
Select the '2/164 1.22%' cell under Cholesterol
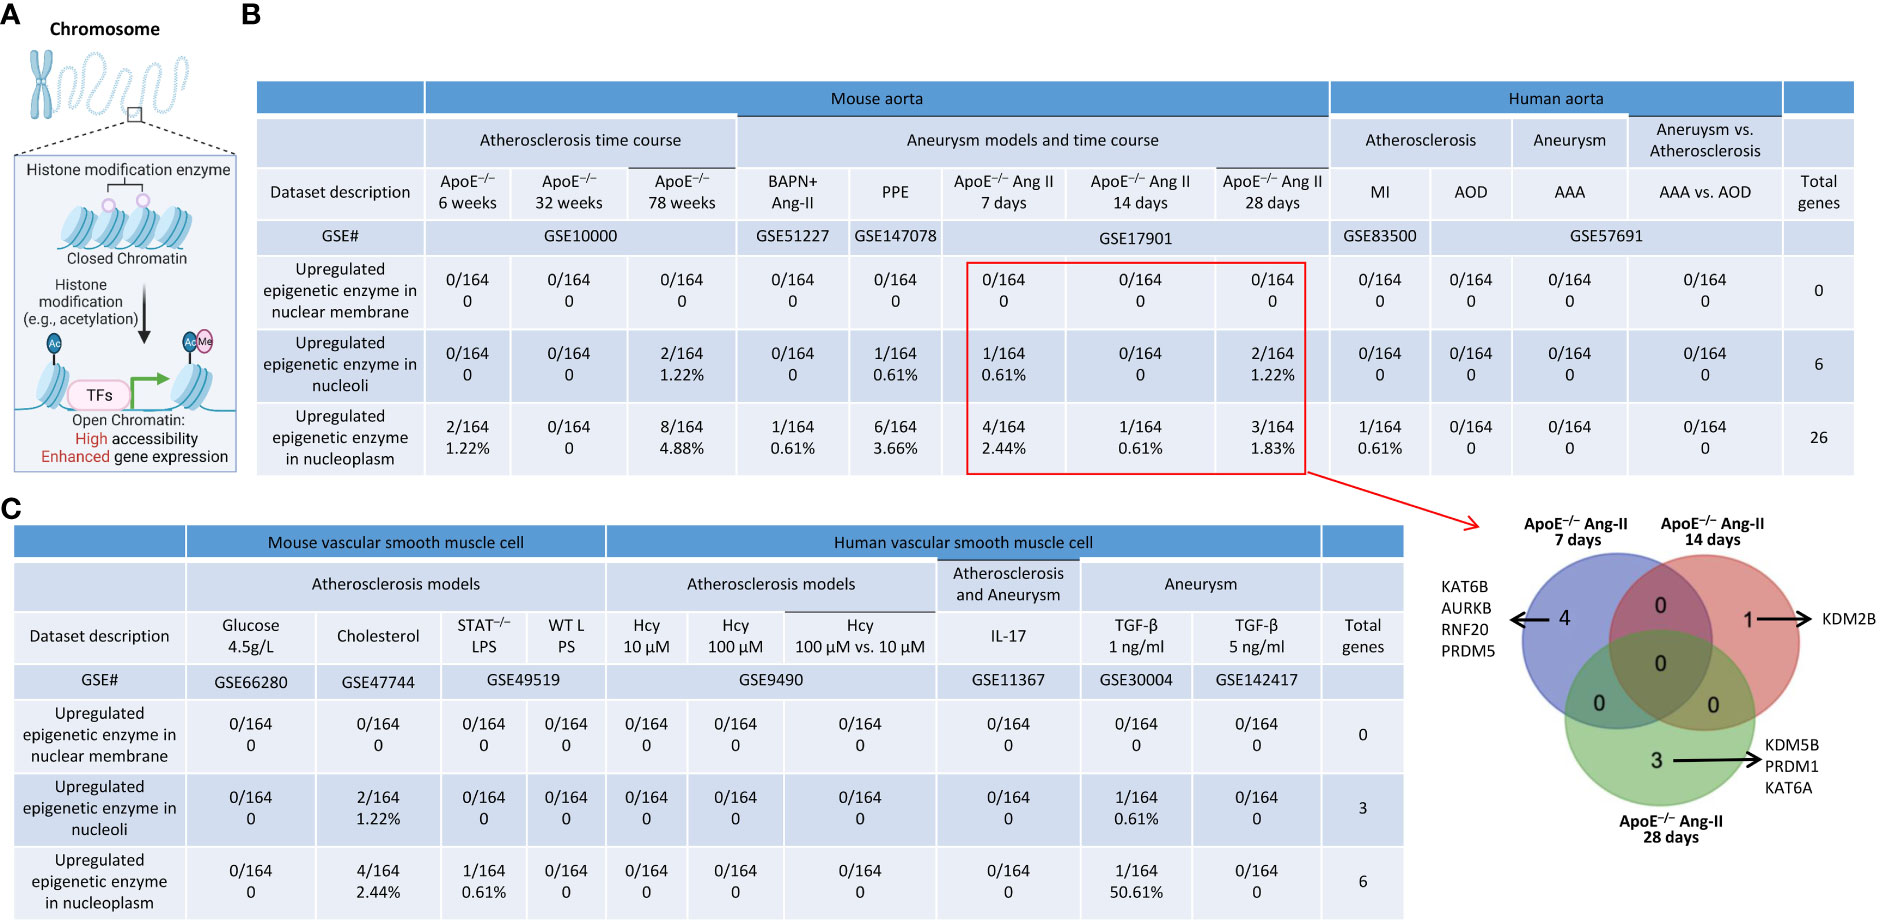378,808
